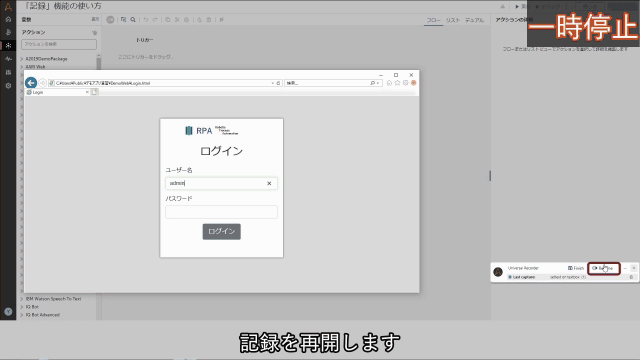Click the Automation Anywhere logo at top left

pyautogui.click(x=8, y=6)
